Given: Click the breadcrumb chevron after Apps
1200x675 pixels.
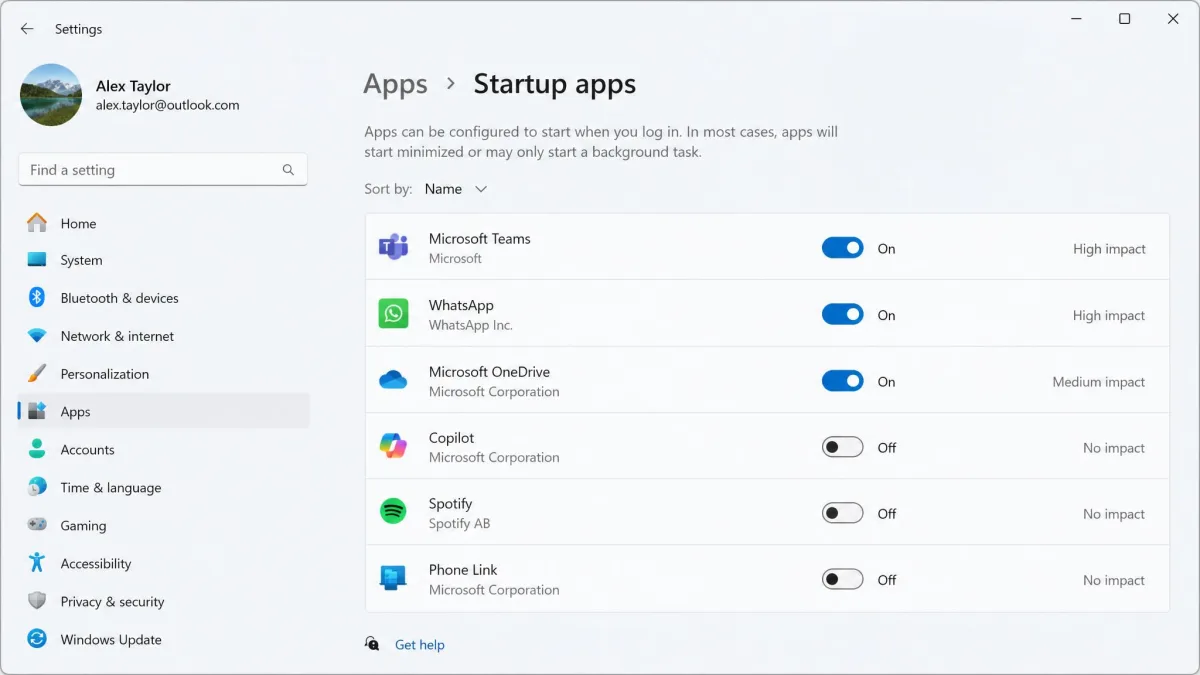Looking at the screenshot, I should point(451,84).
